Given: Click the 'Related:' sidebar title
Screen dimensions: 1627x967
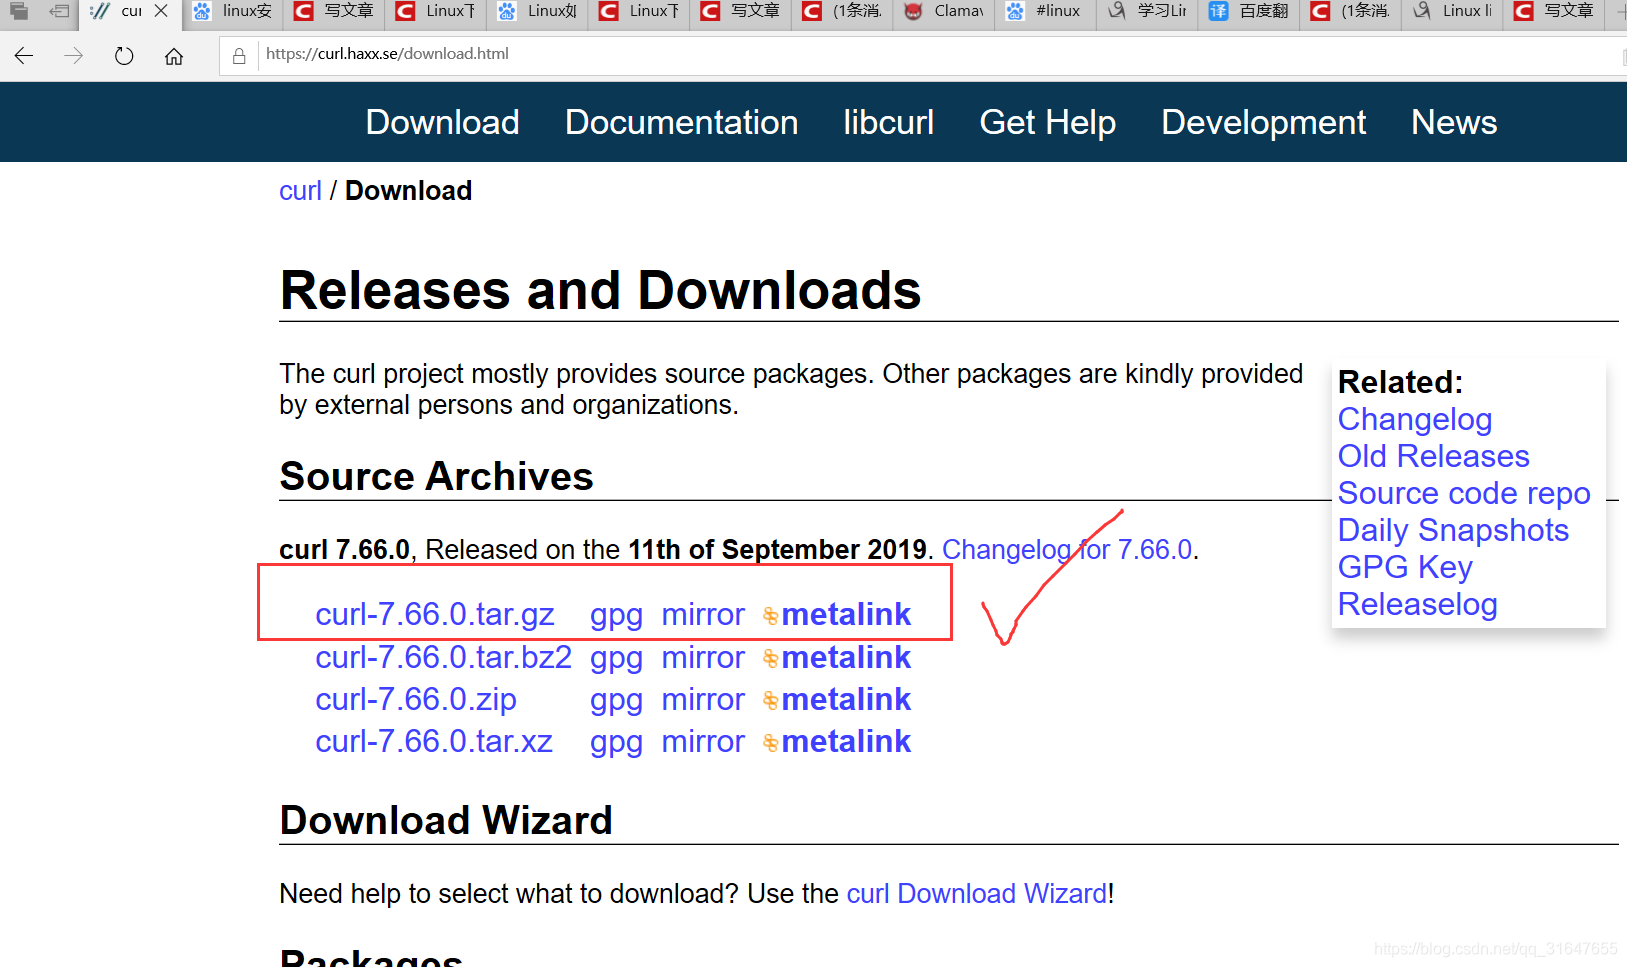Looking at the screenshot, I should [x=1400, y=382].
